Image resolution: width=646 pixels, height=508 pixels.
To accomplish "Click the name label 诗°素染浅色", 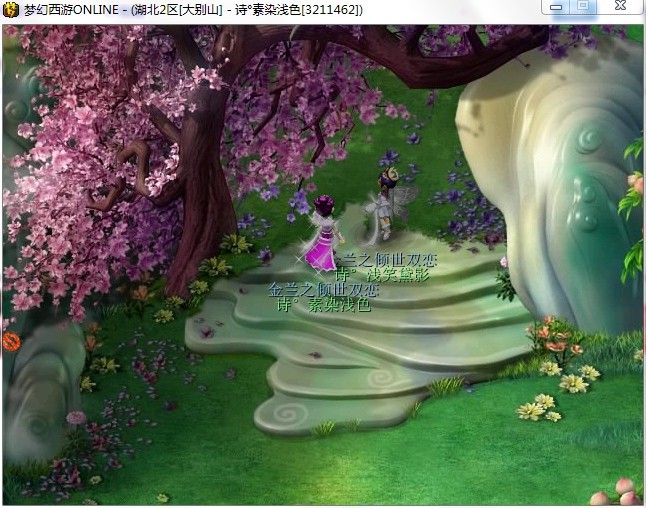I will [x=324, y=305].
